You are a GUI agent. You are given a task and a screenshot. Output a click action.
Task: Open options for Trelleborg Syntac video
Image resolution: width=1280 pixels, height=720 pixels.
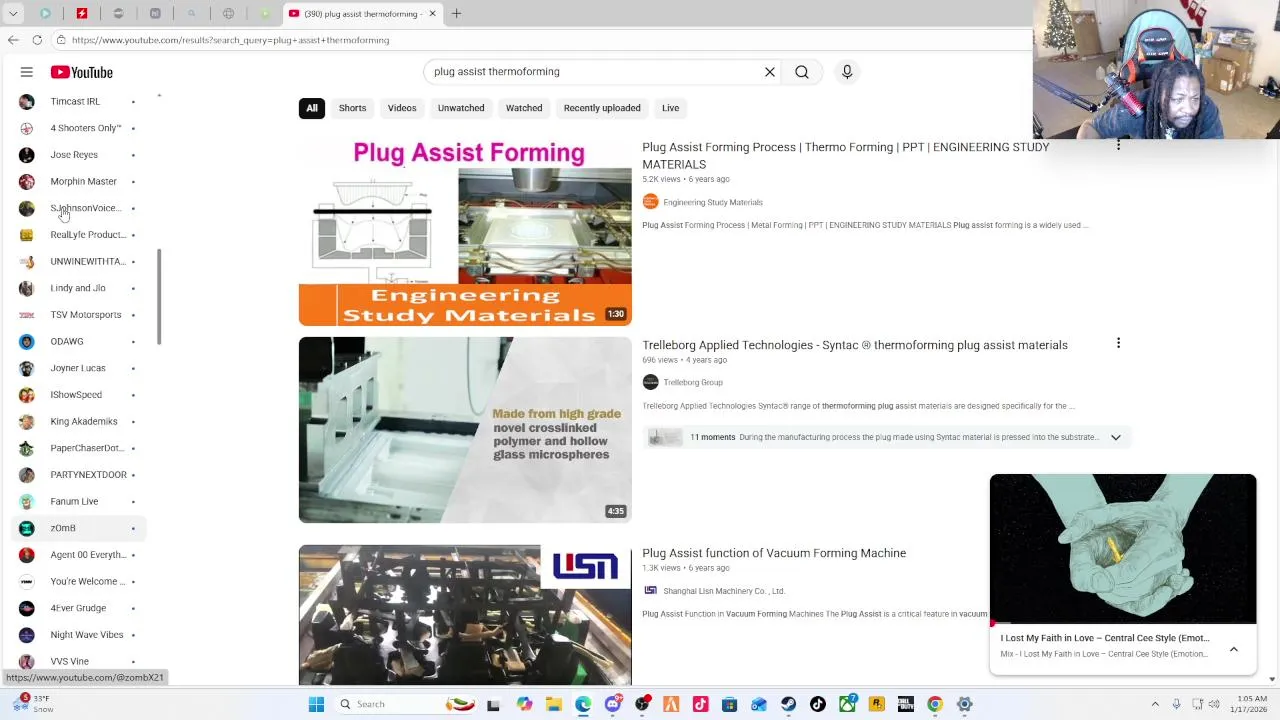coord(1118,344)
